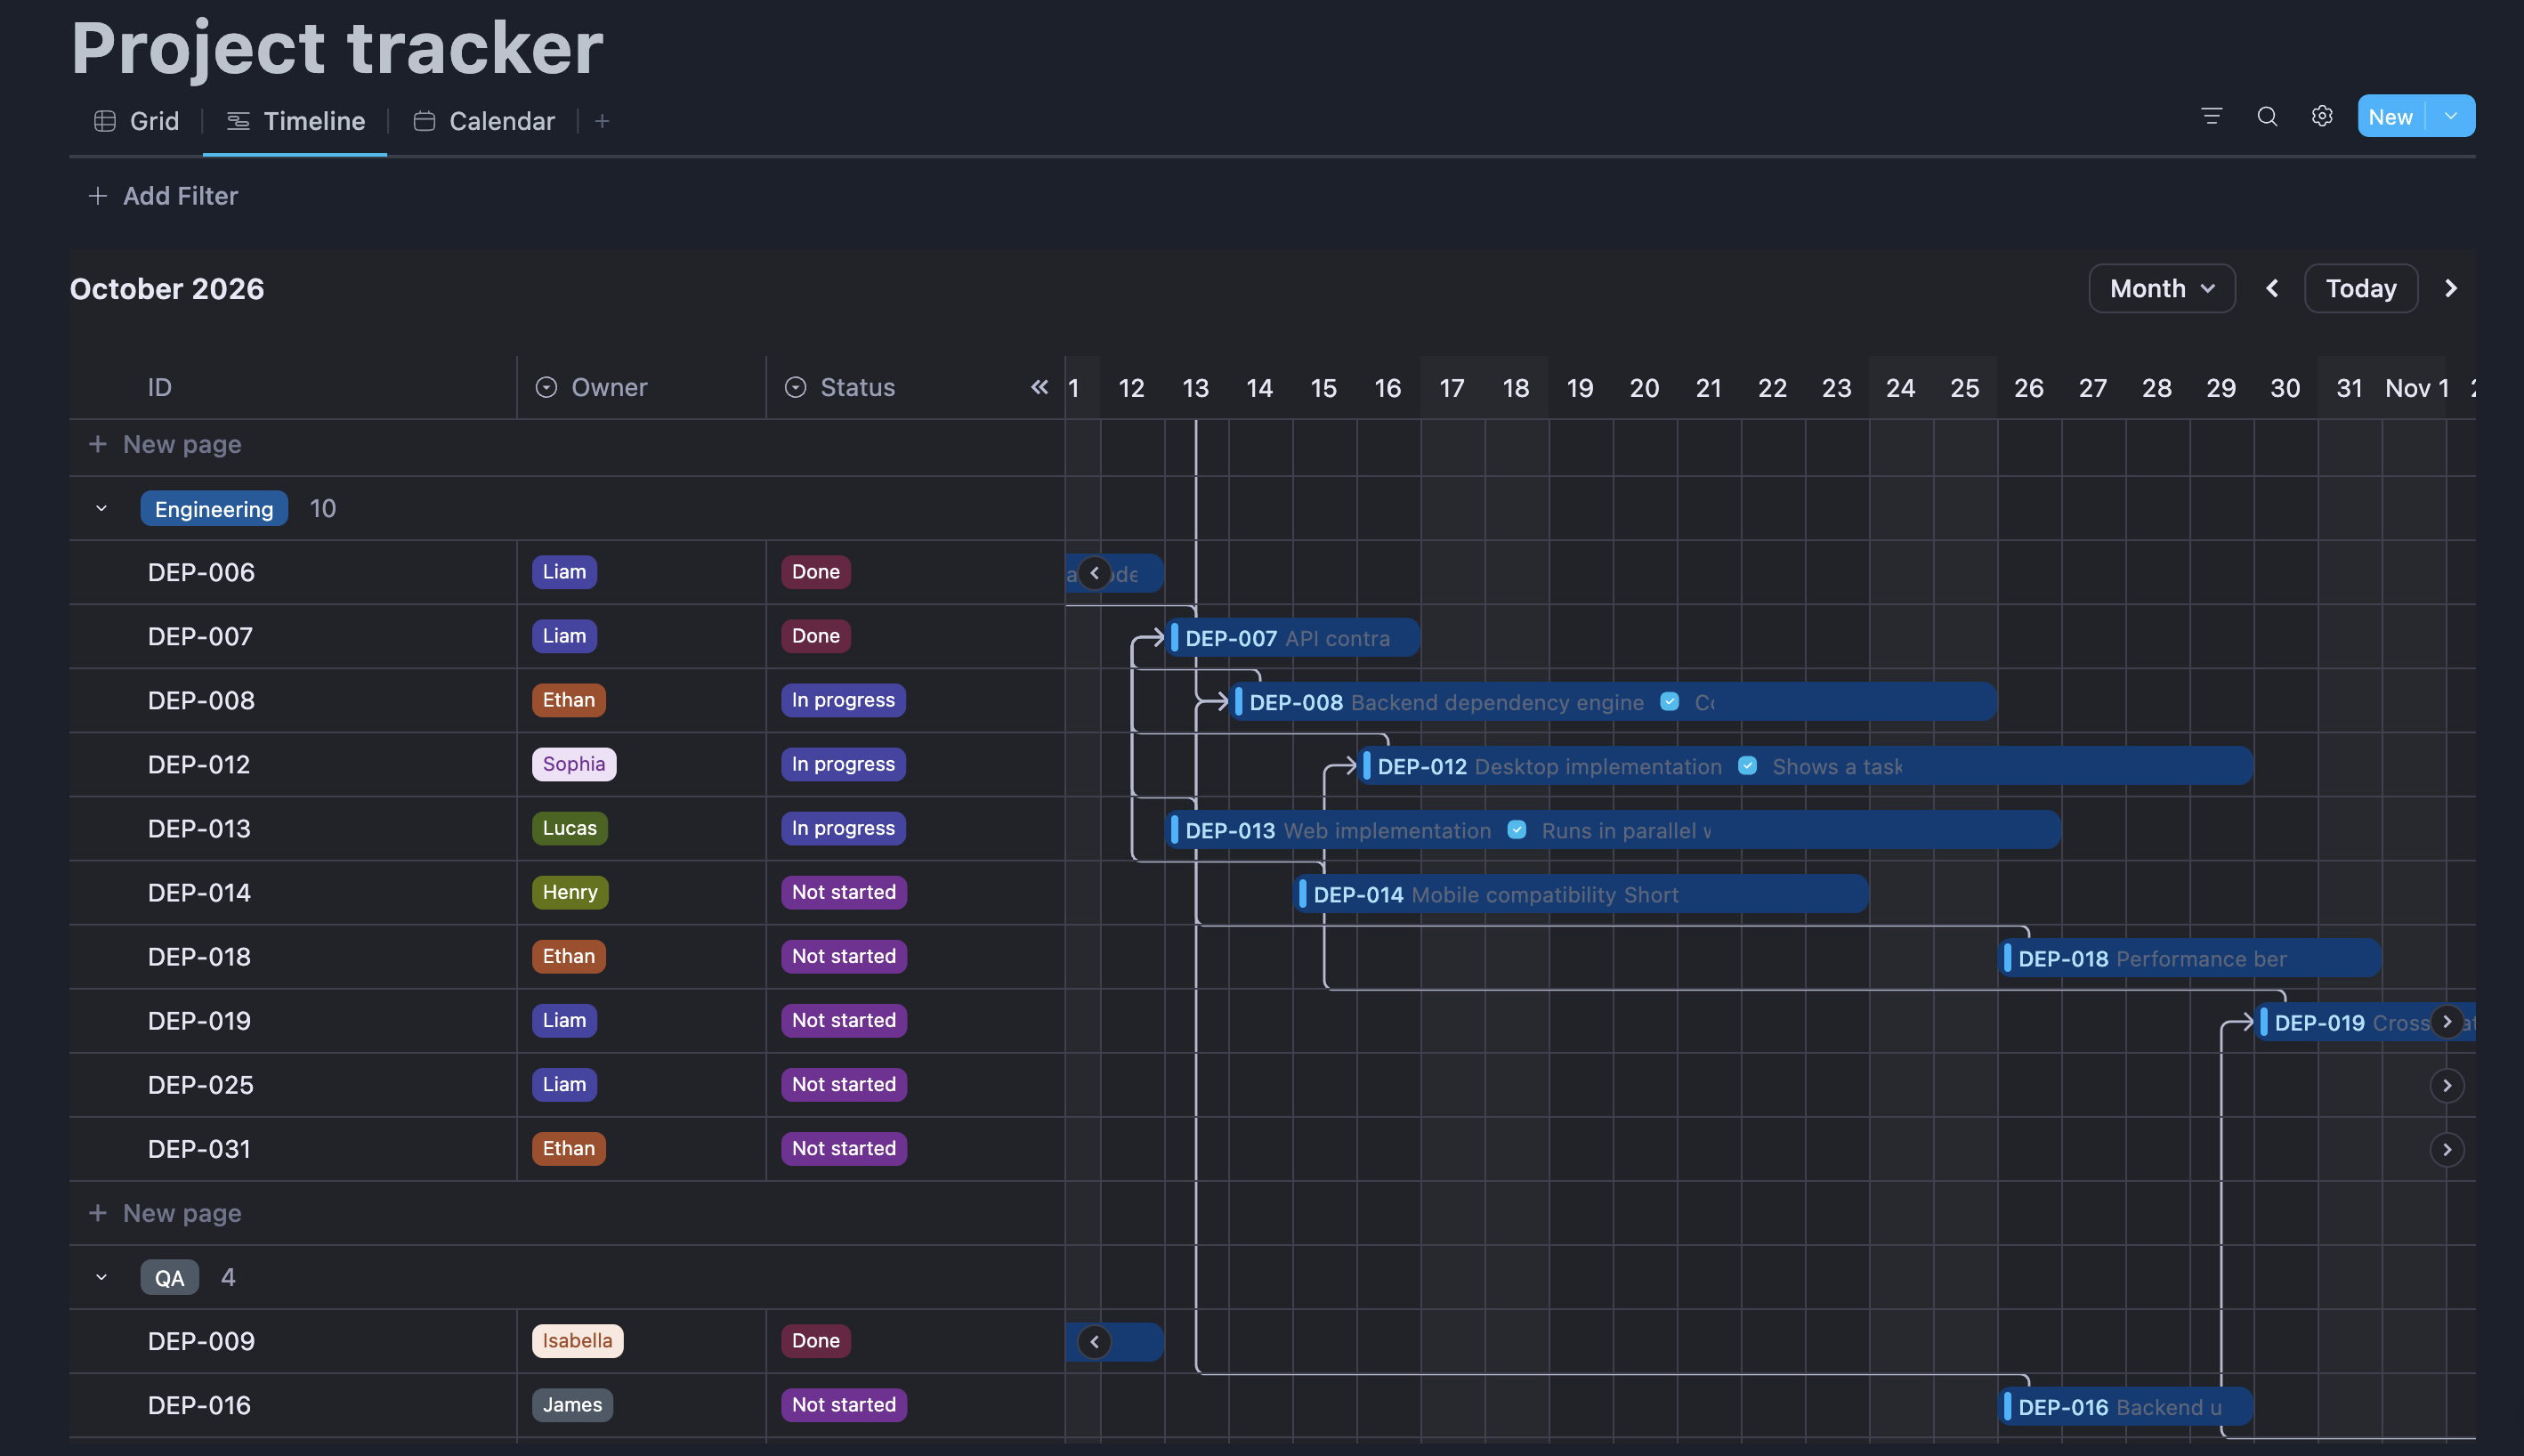Jump forward to DEP-031 bar arrow

click(2446, 1149)
